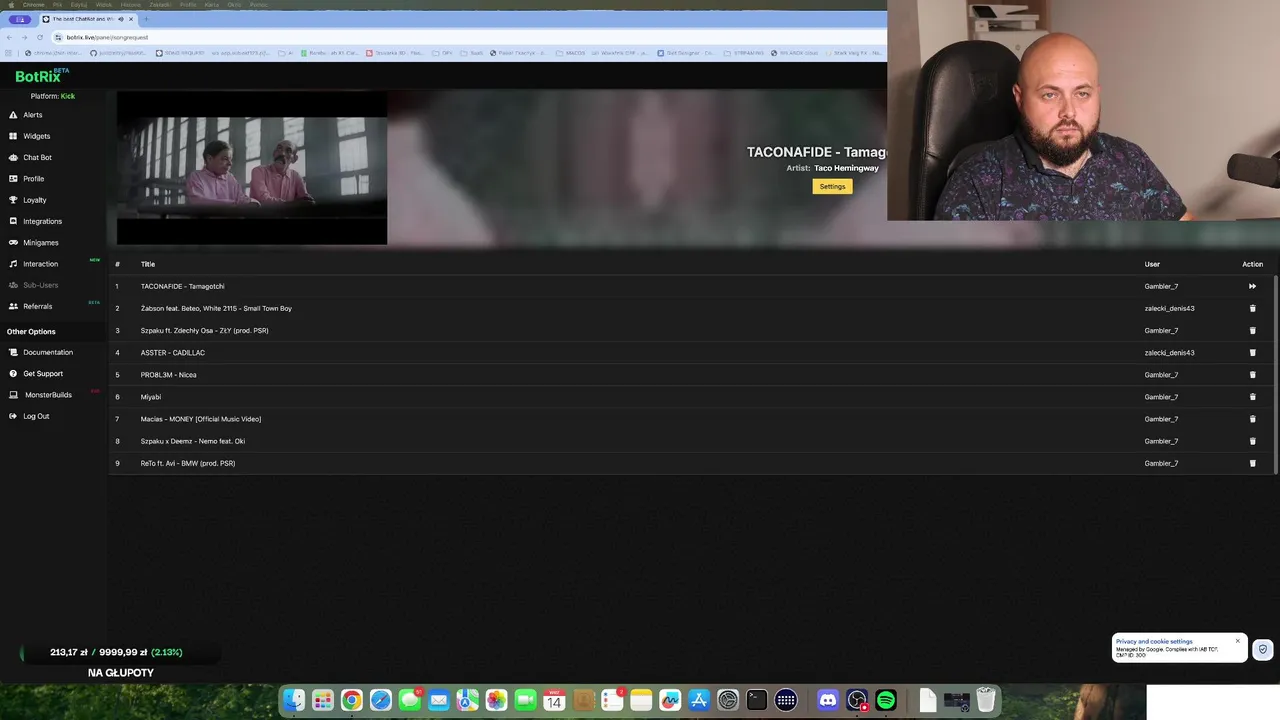Delete the Szpaku x Deemz Nemo request
The width and height of the screenshot is (1280, 720).
coord(1252,441)
